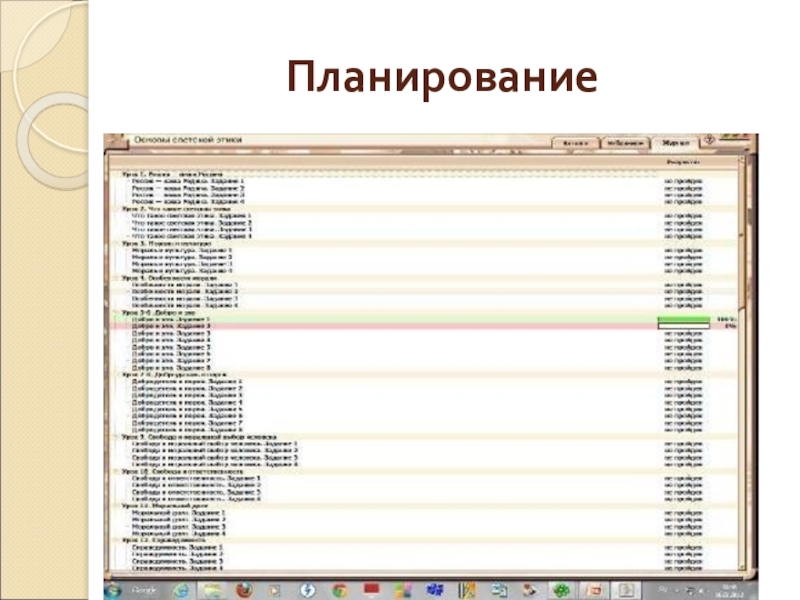This screenshot has height=600, width=800.
Task: Click the empty 0% progress bar
Action: [684, 326]
